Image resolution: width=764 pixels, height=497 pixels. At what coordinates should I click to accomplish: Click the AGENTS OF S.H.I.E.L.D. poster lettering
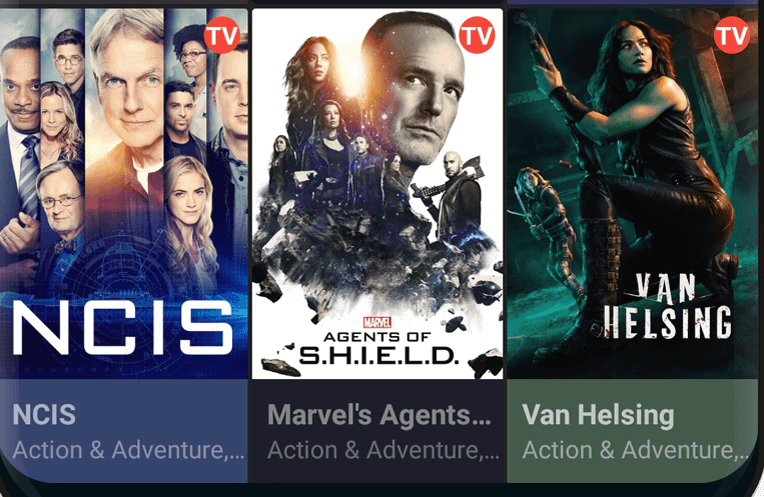click(x=379, y=348)
